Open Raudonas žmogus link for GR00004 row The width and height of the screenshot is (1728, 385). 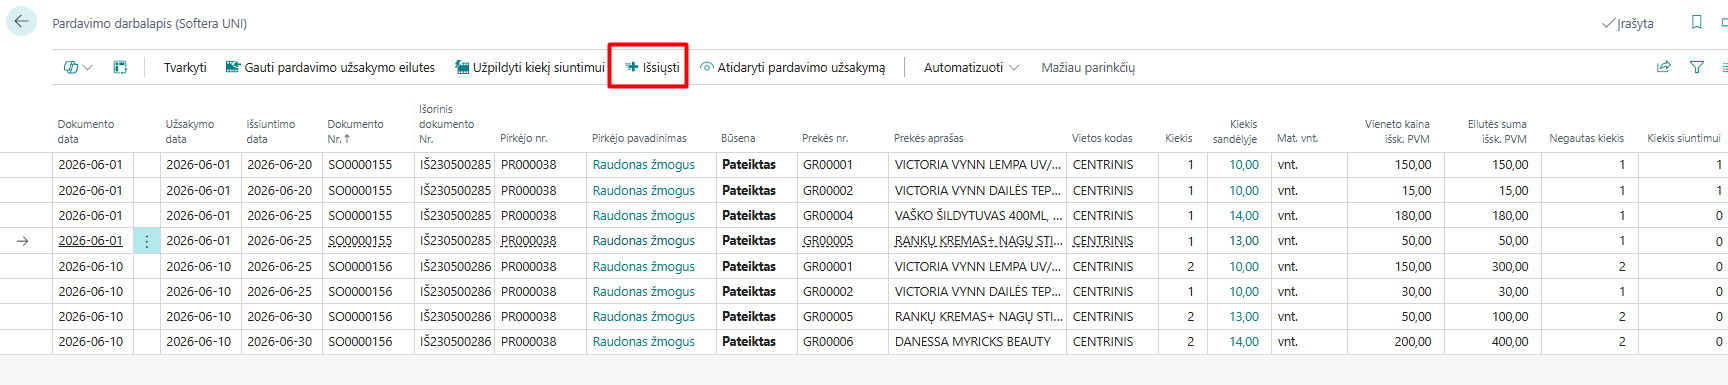pyautogui.click(x=643, y=216)
